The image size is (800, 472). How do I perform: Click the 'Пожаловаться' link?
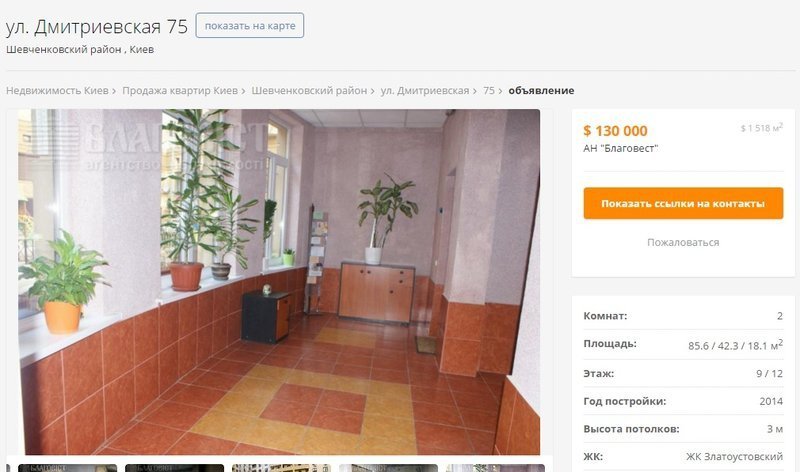point(683,242)
